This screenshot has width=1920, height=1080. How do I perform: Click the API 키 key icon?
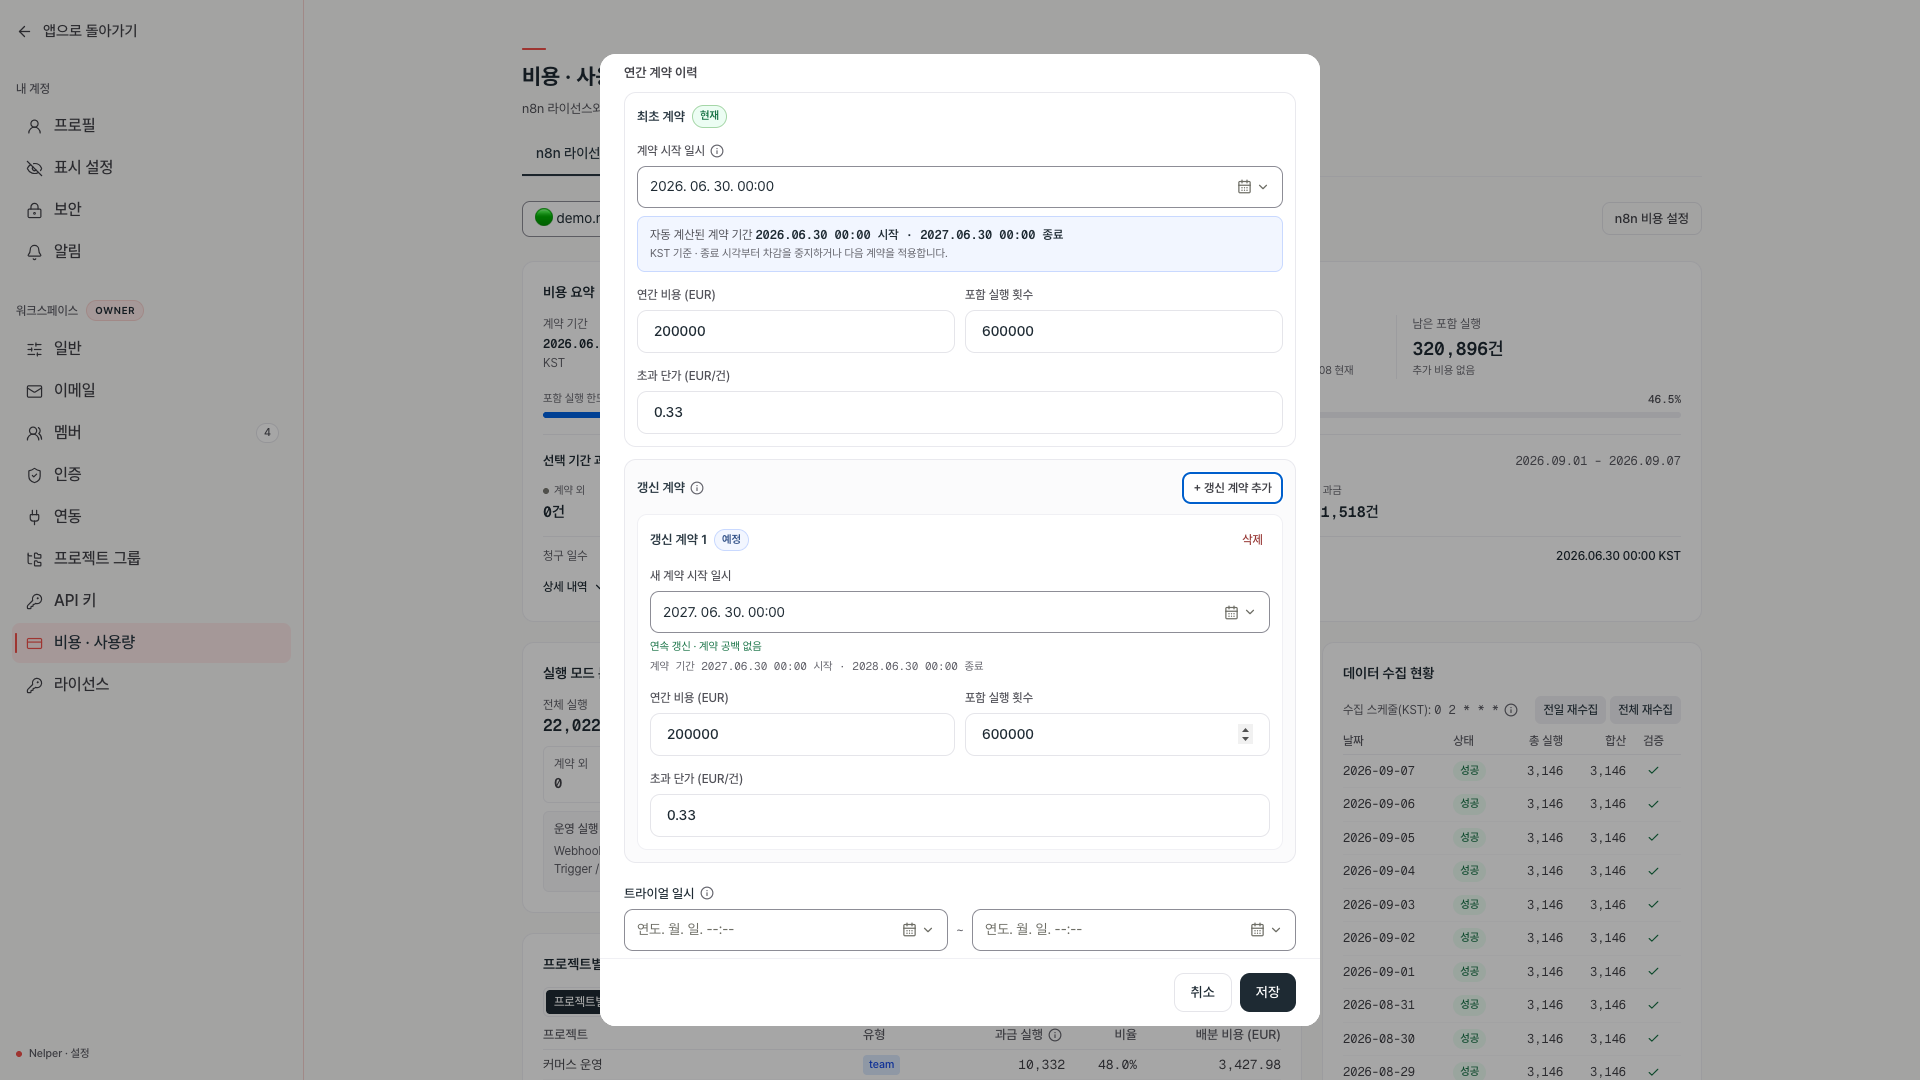(x=34, y=601)
